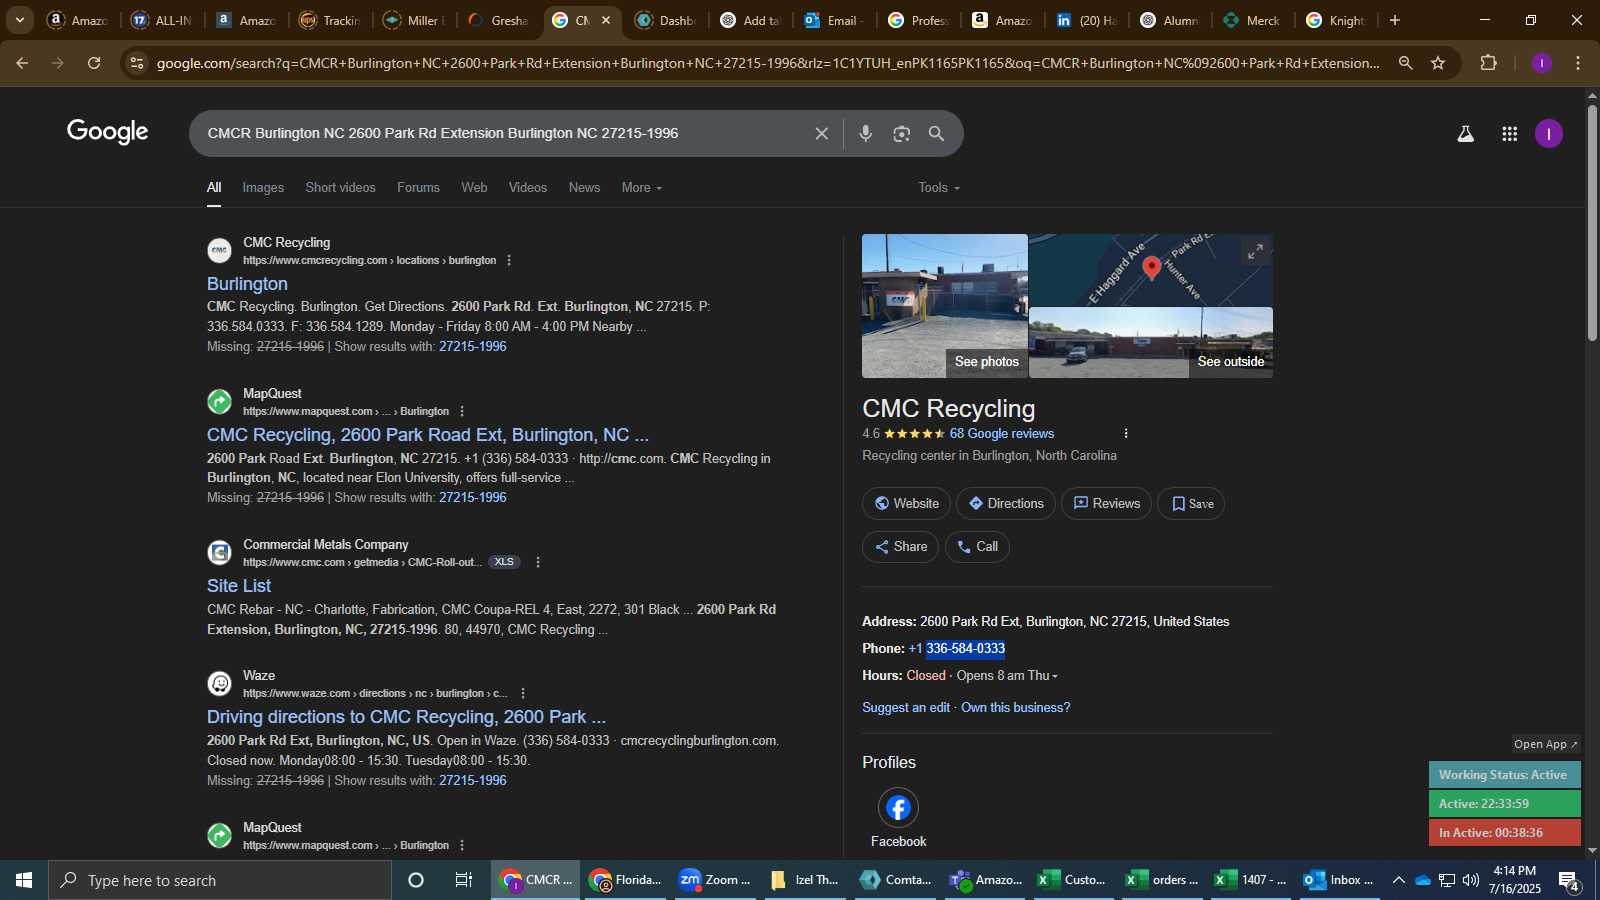Open knowledge panel more options menu
This screenshot has height=900, width=1600.
(x=1126, y=433)
